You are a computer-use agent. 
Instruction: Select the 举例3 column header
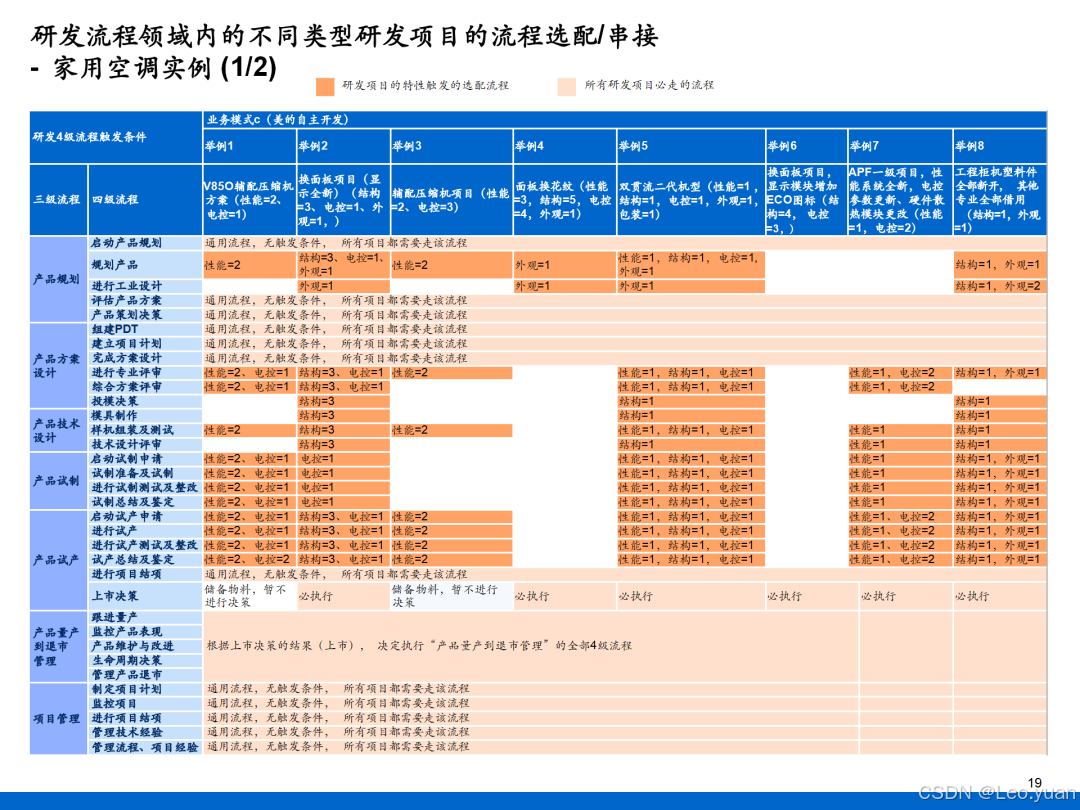(x=452, y=146)
